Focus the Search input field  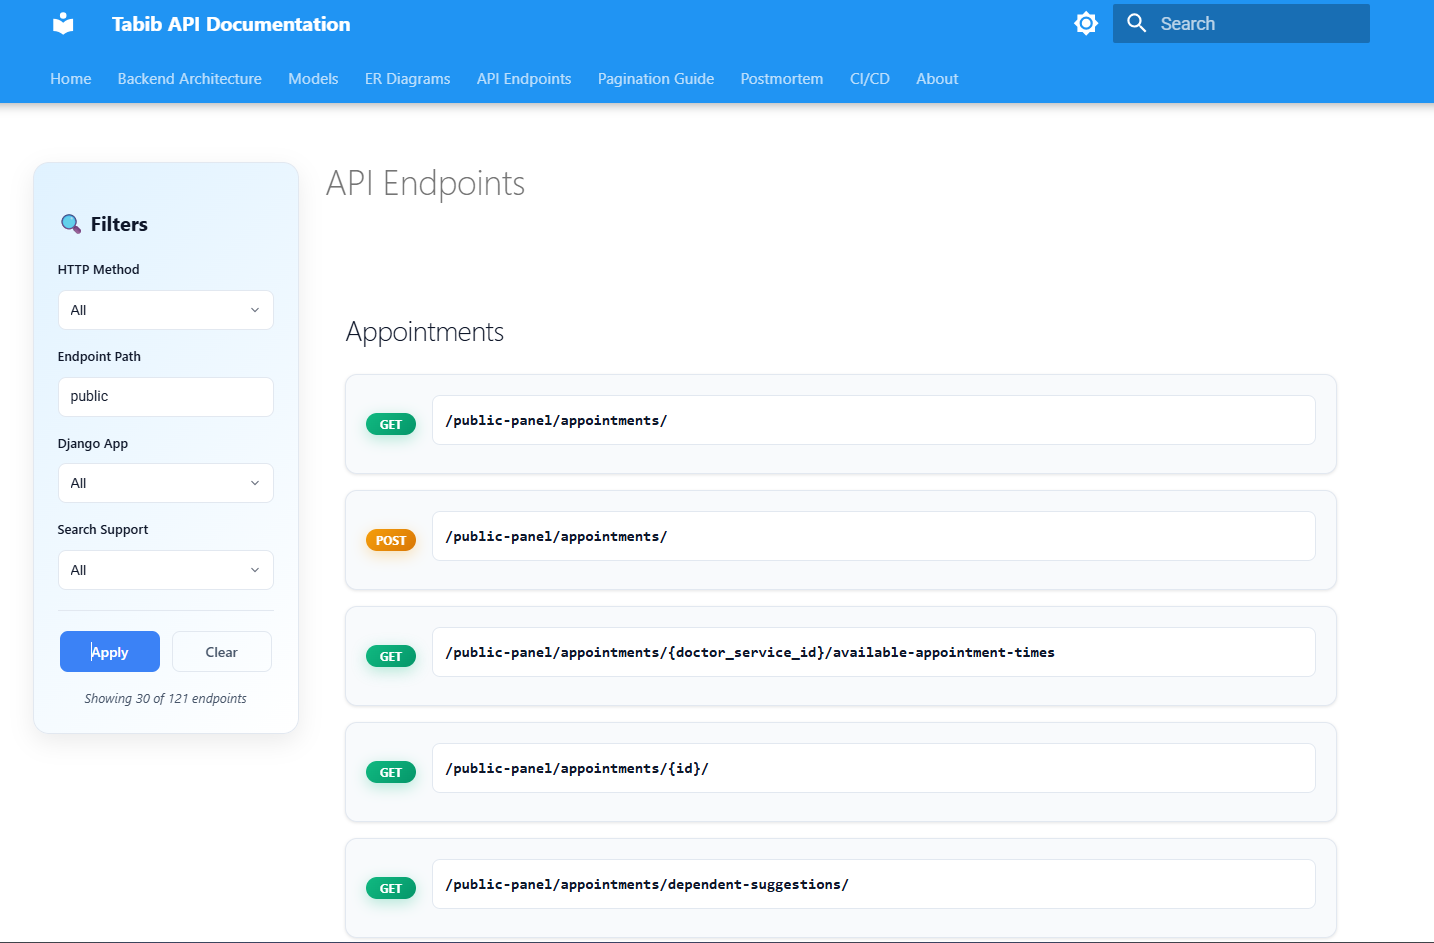[x=1241, y=23]
